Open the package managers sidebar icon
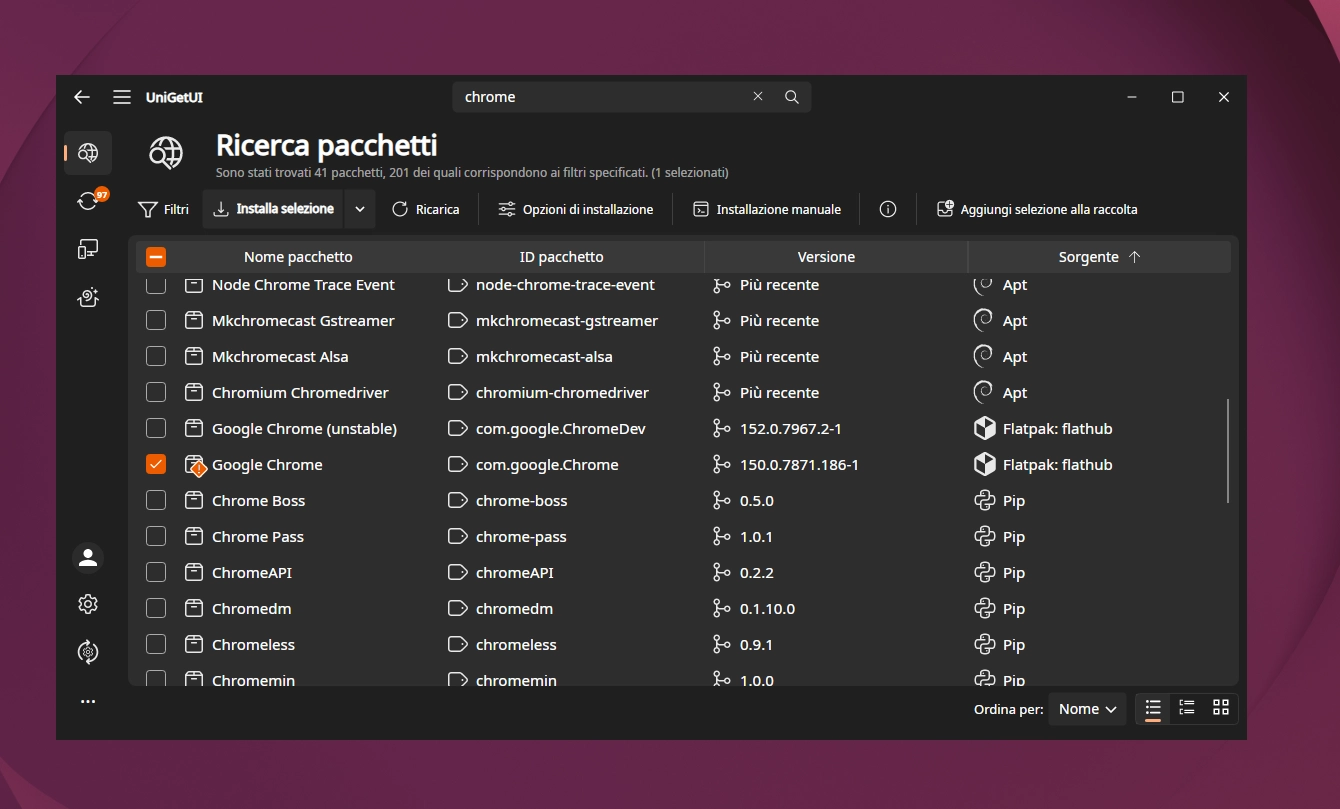This screenshot has width=1340, height=809. (x=88, y=652)
